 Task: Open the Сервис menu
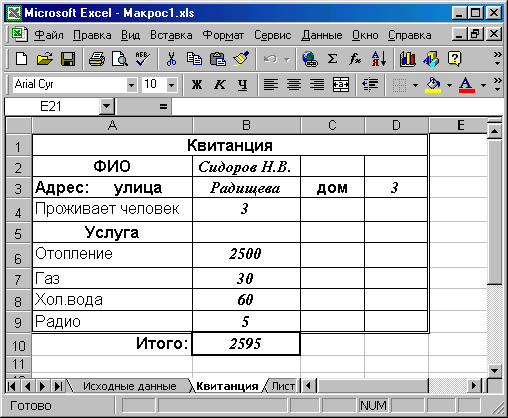pos(273,35)
